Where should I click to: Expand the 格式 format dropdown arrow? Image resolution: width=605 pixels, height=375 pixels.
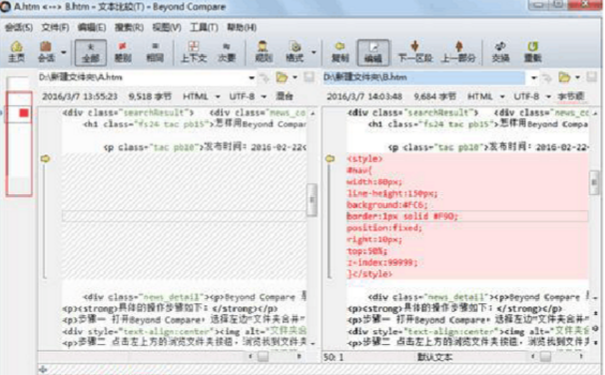coord(314,52)
